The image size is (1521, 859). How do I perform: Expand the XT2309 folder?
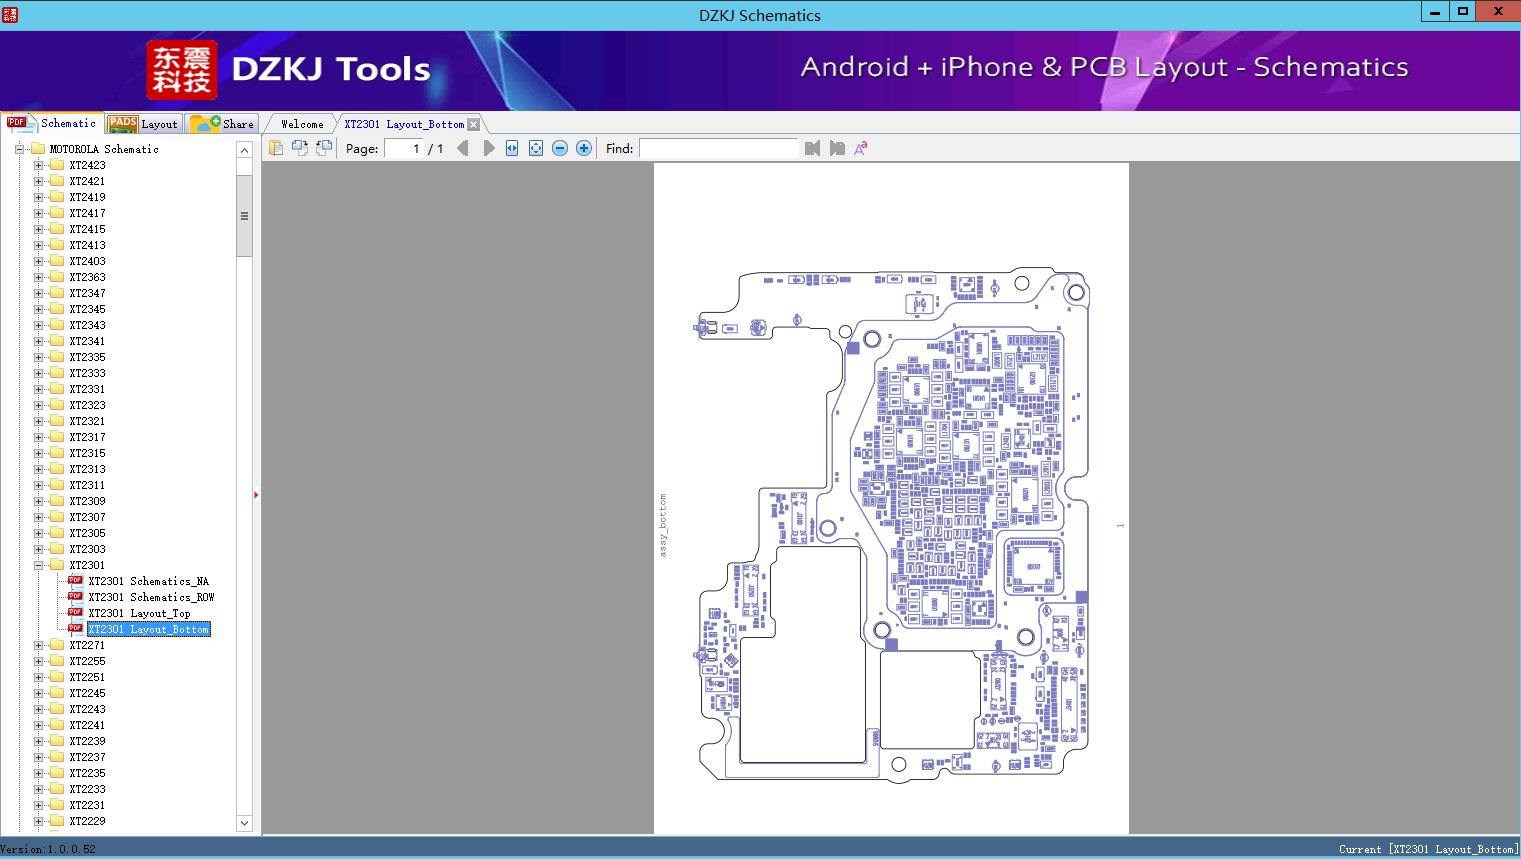(38, 501)
